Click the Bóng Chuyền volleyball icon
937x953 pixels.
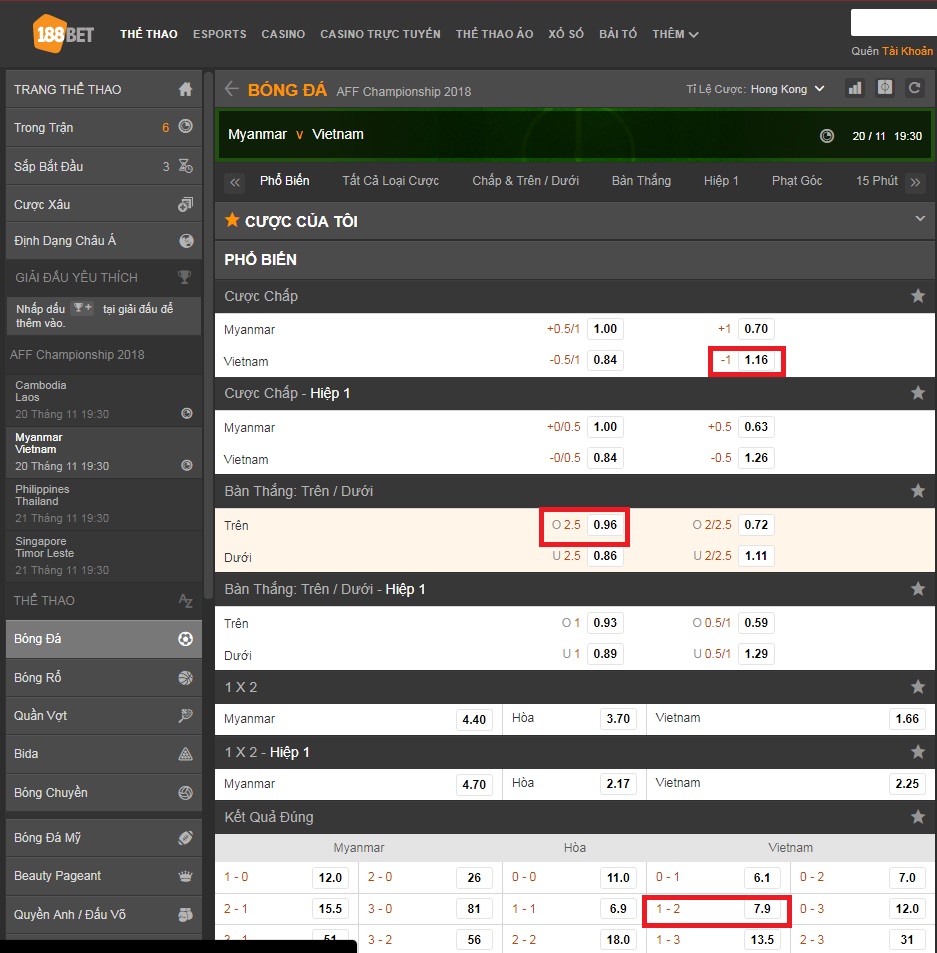[185, 793]
